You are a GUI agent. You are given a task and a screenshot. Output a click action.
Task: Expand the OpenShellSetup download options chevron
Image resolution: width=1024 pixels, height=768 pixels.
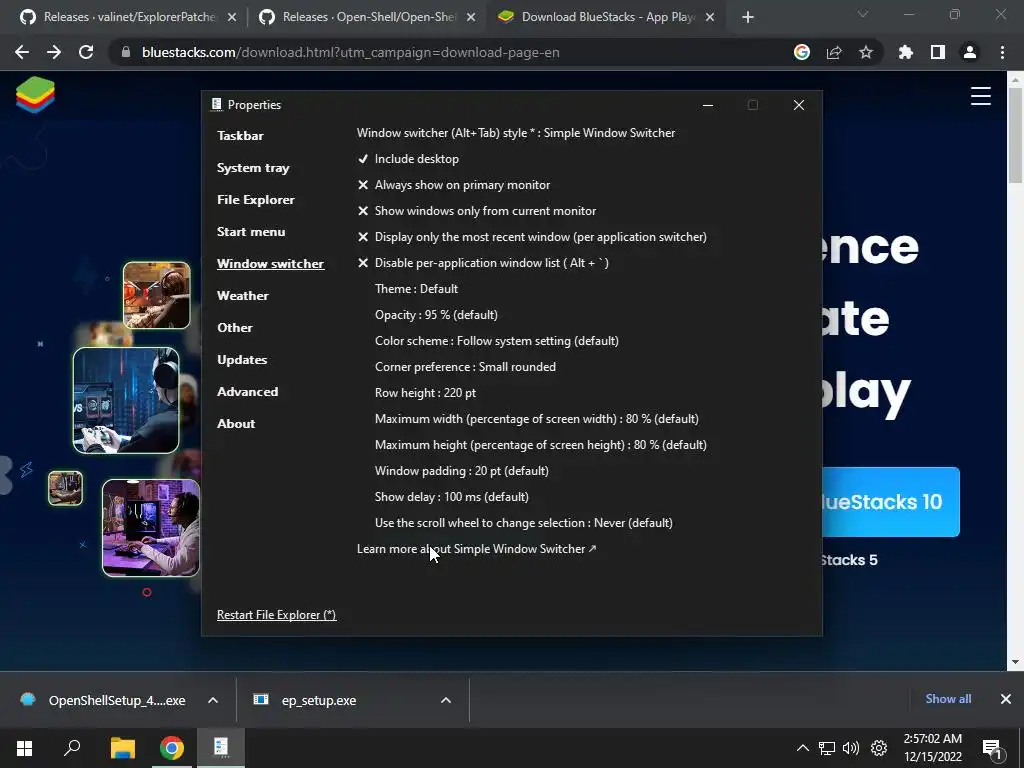point(213,700)
